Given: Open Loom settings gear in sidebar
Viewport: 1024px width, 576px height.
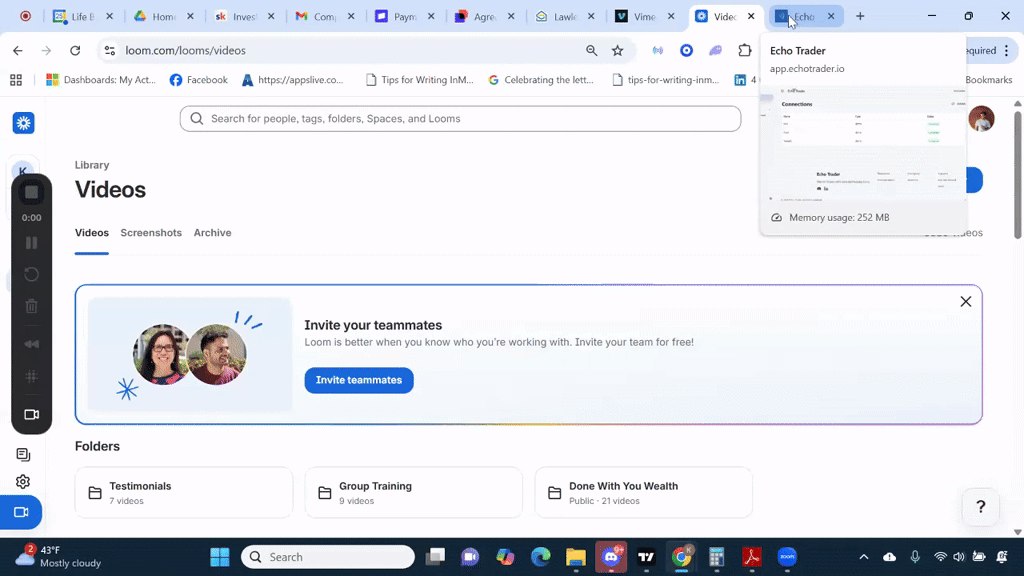Looking at the screenshot, I should pos(24,481).
